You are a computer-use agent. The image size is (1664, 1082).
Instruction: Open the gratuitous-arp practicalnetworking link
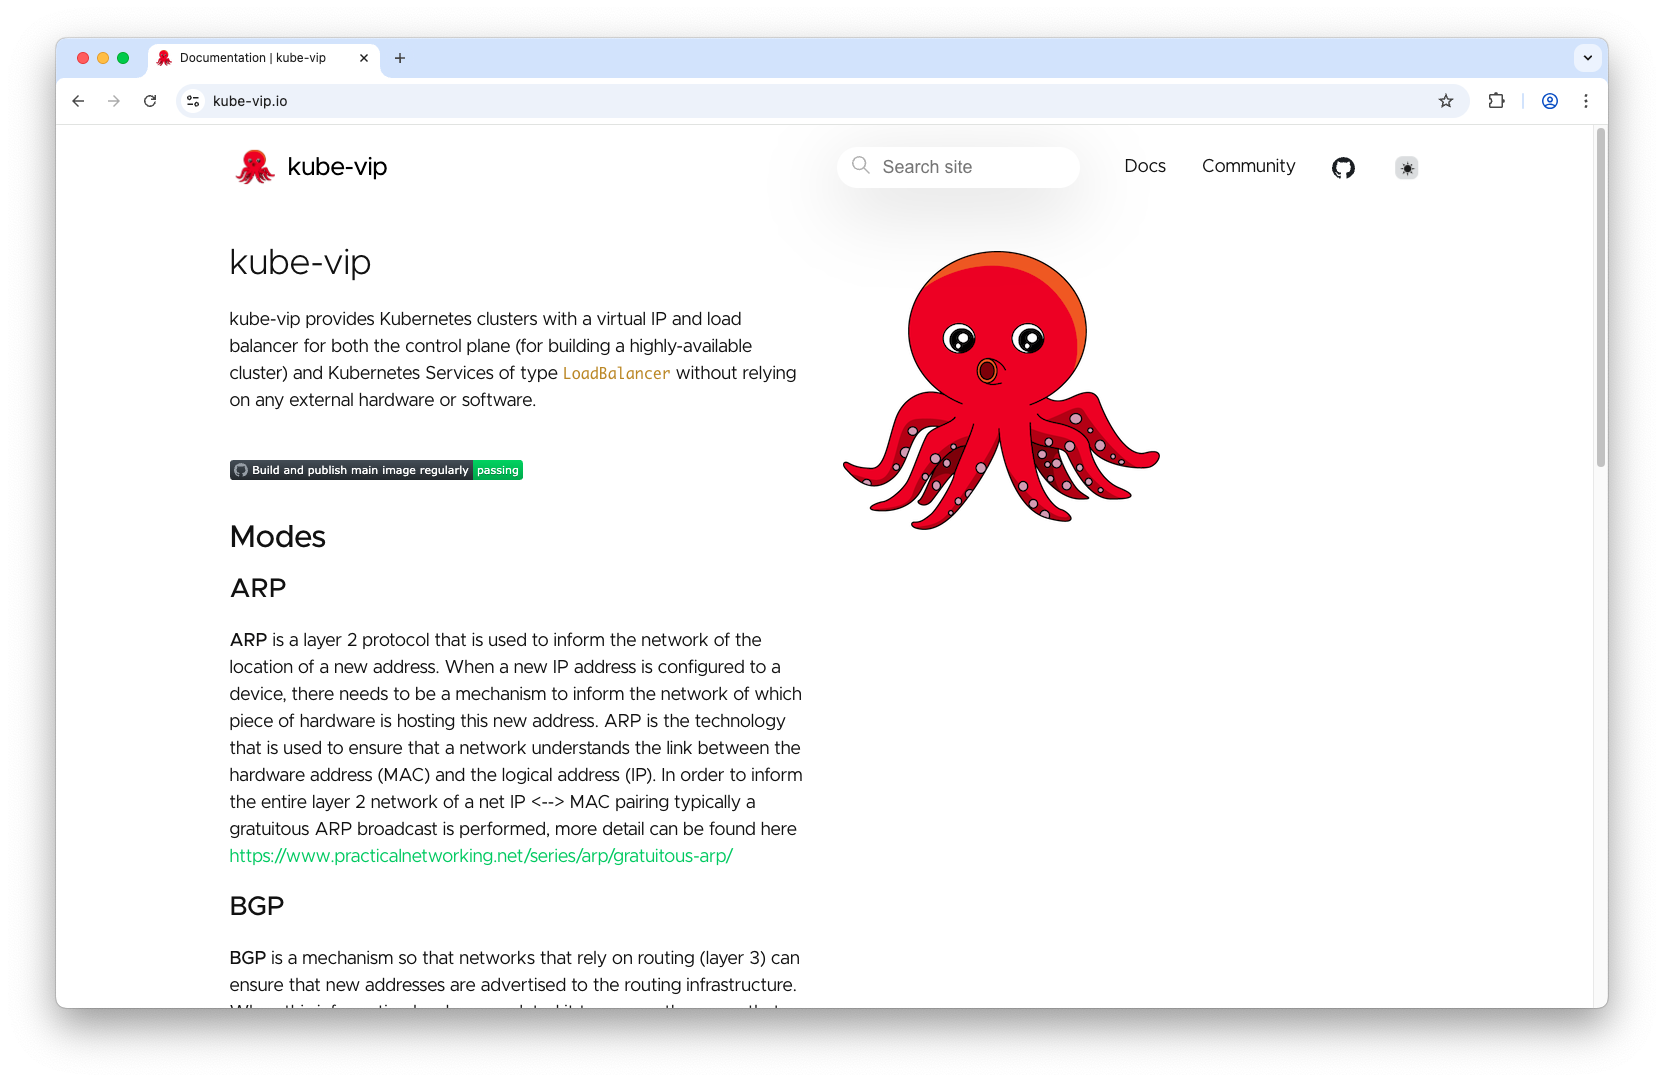tap(481, 856)
